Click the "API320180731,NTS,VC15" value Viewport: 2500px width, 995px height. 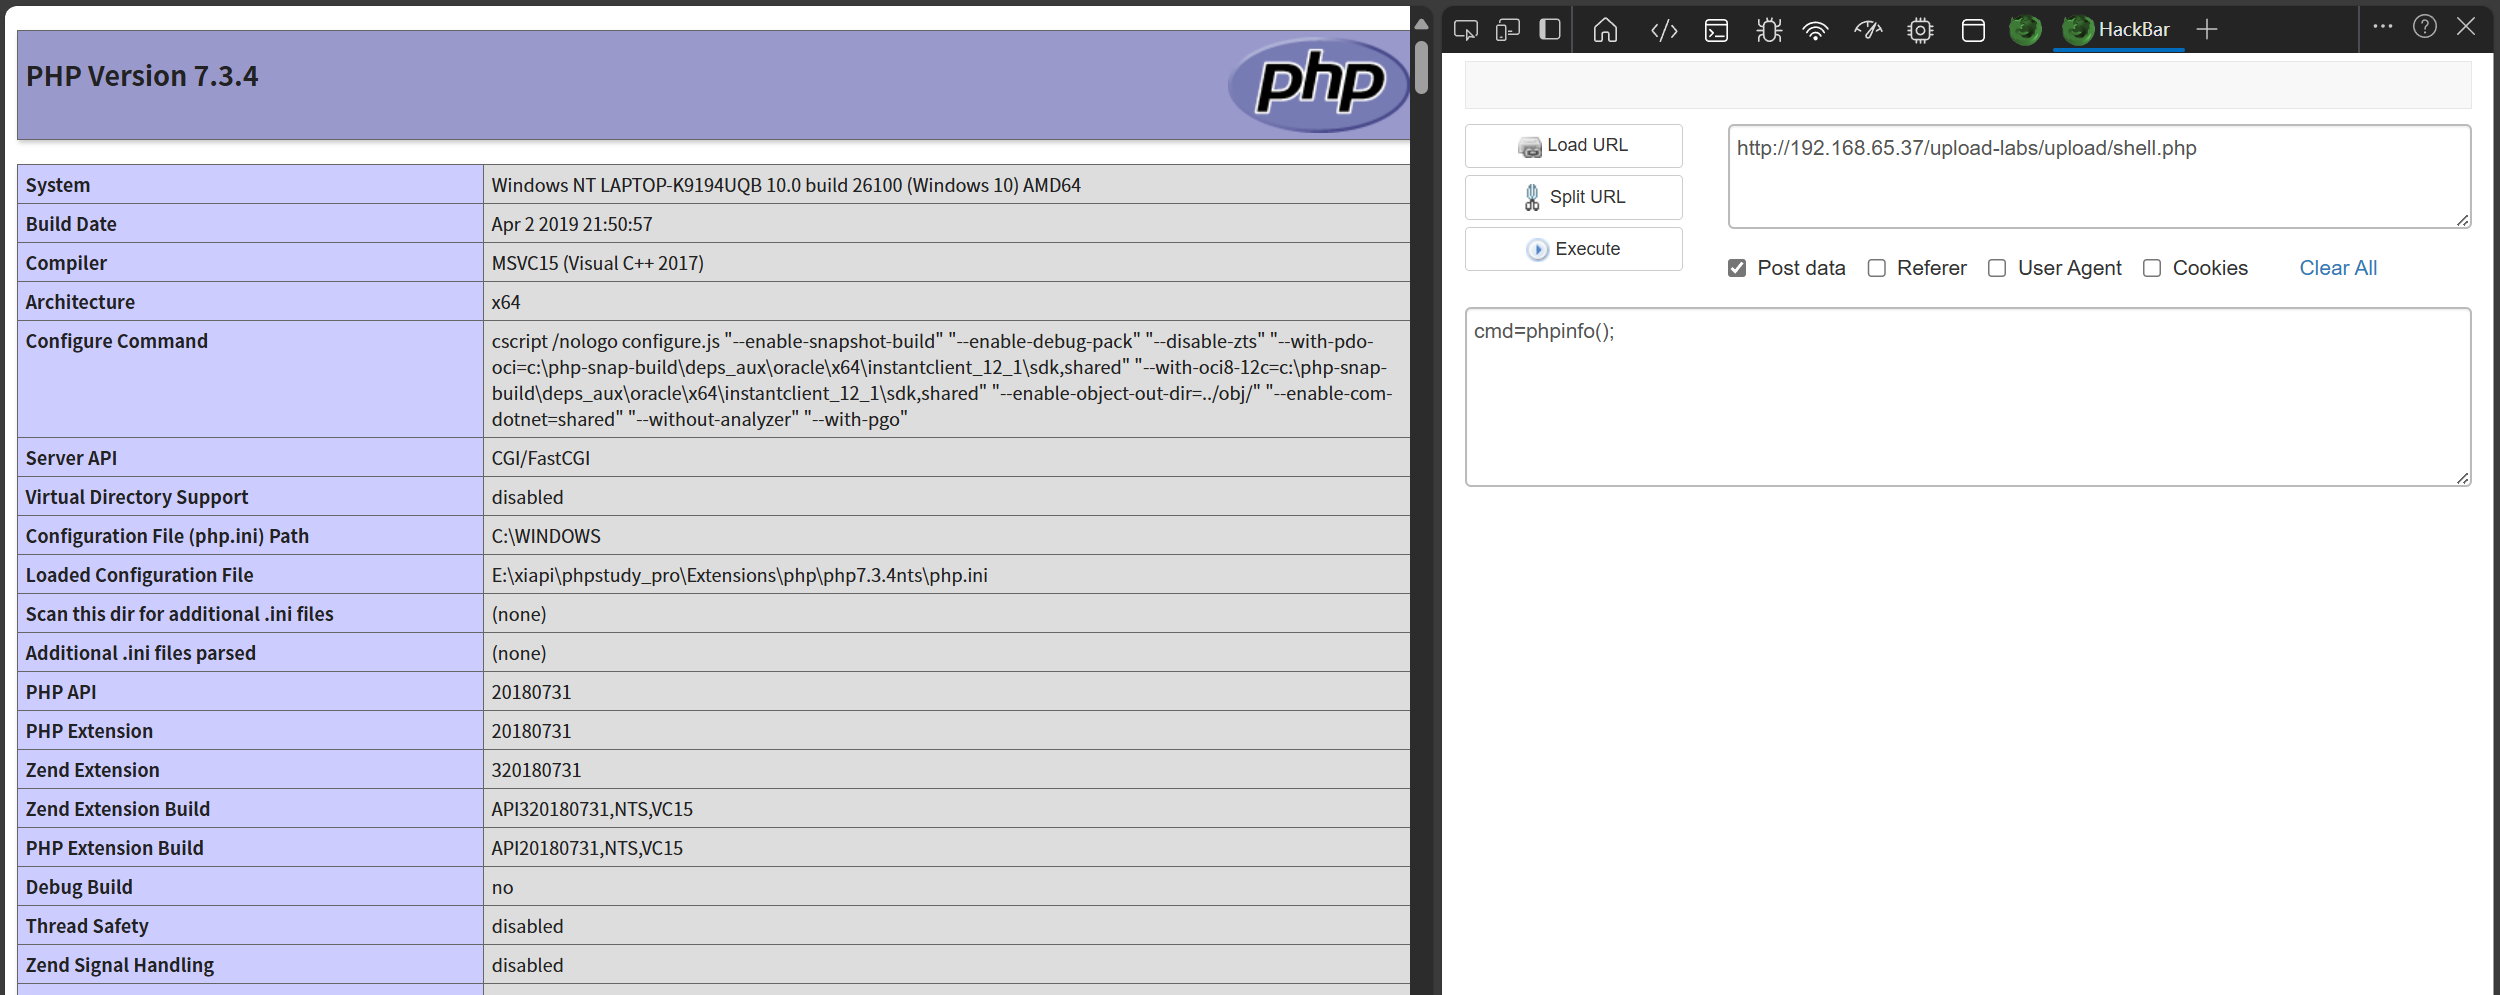pos(592,809)
